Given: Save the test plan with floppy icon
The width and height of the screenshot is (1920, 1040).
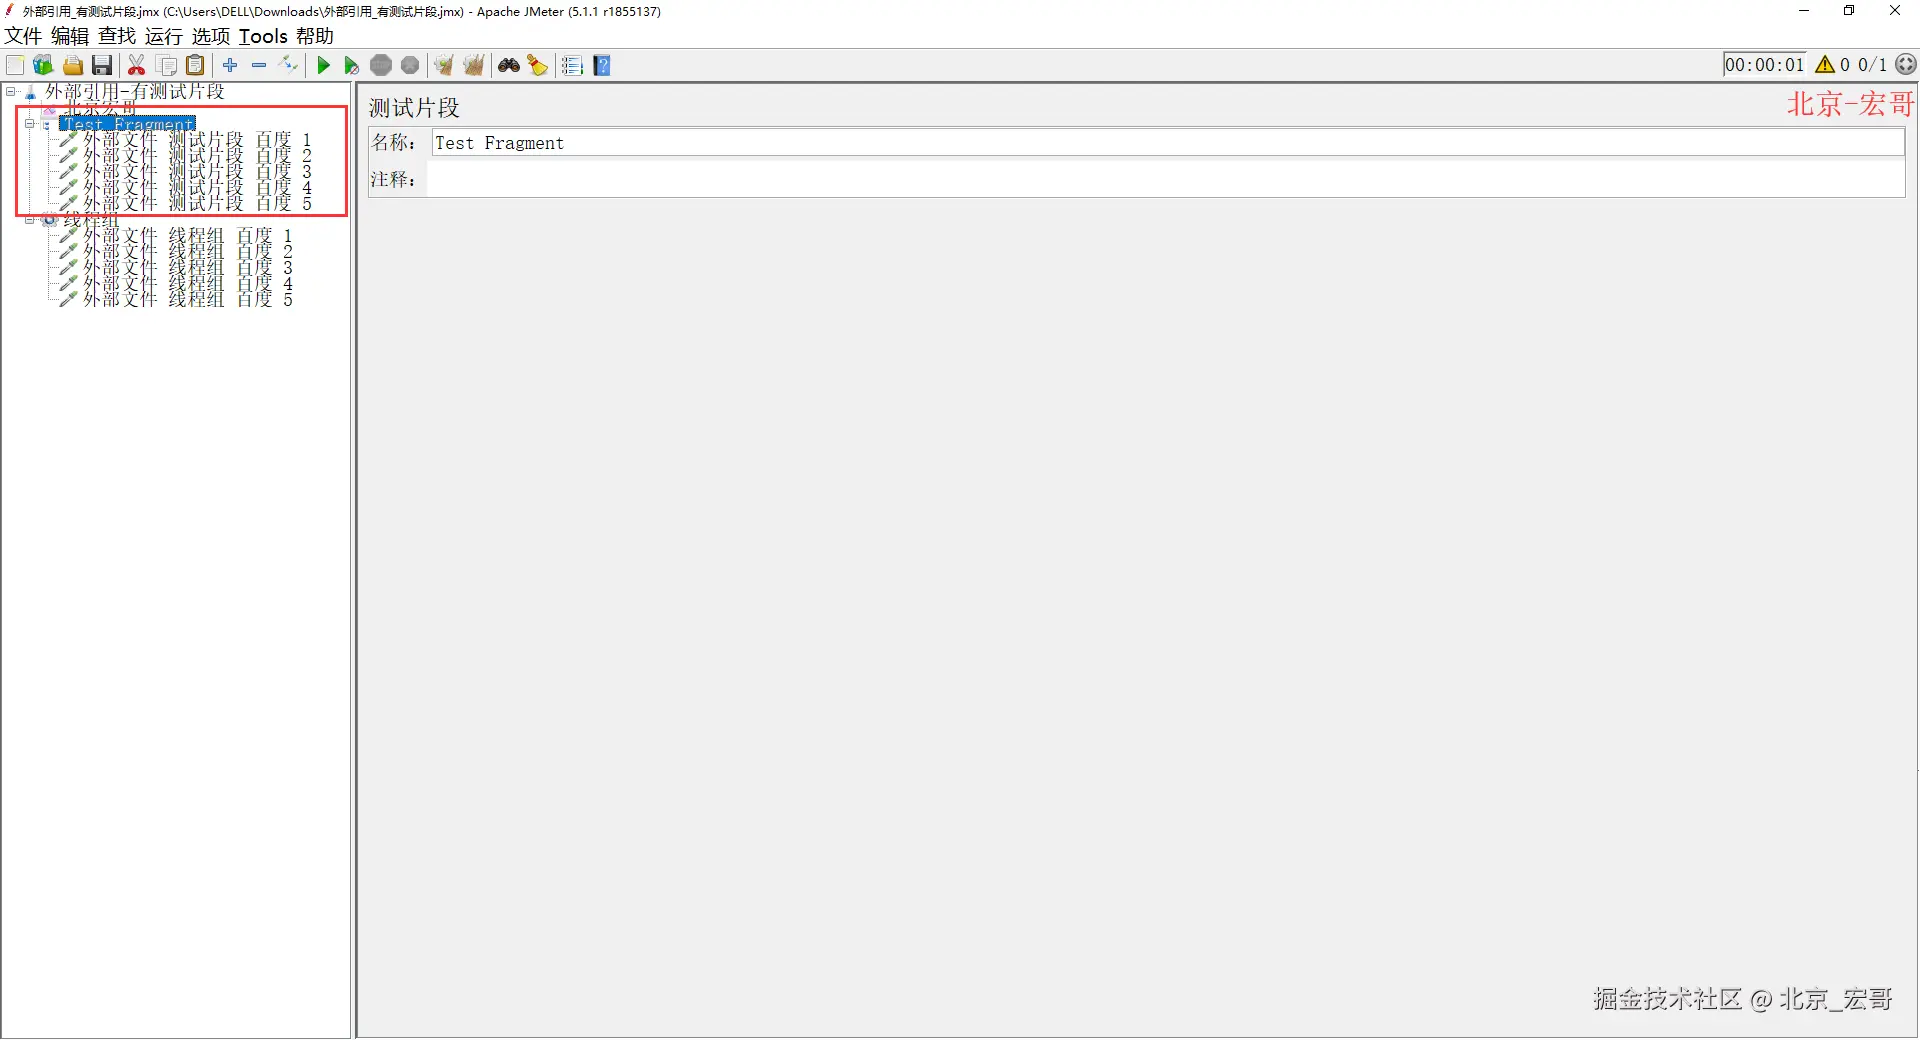Looking at the screenshot, I should pos(102,66).
